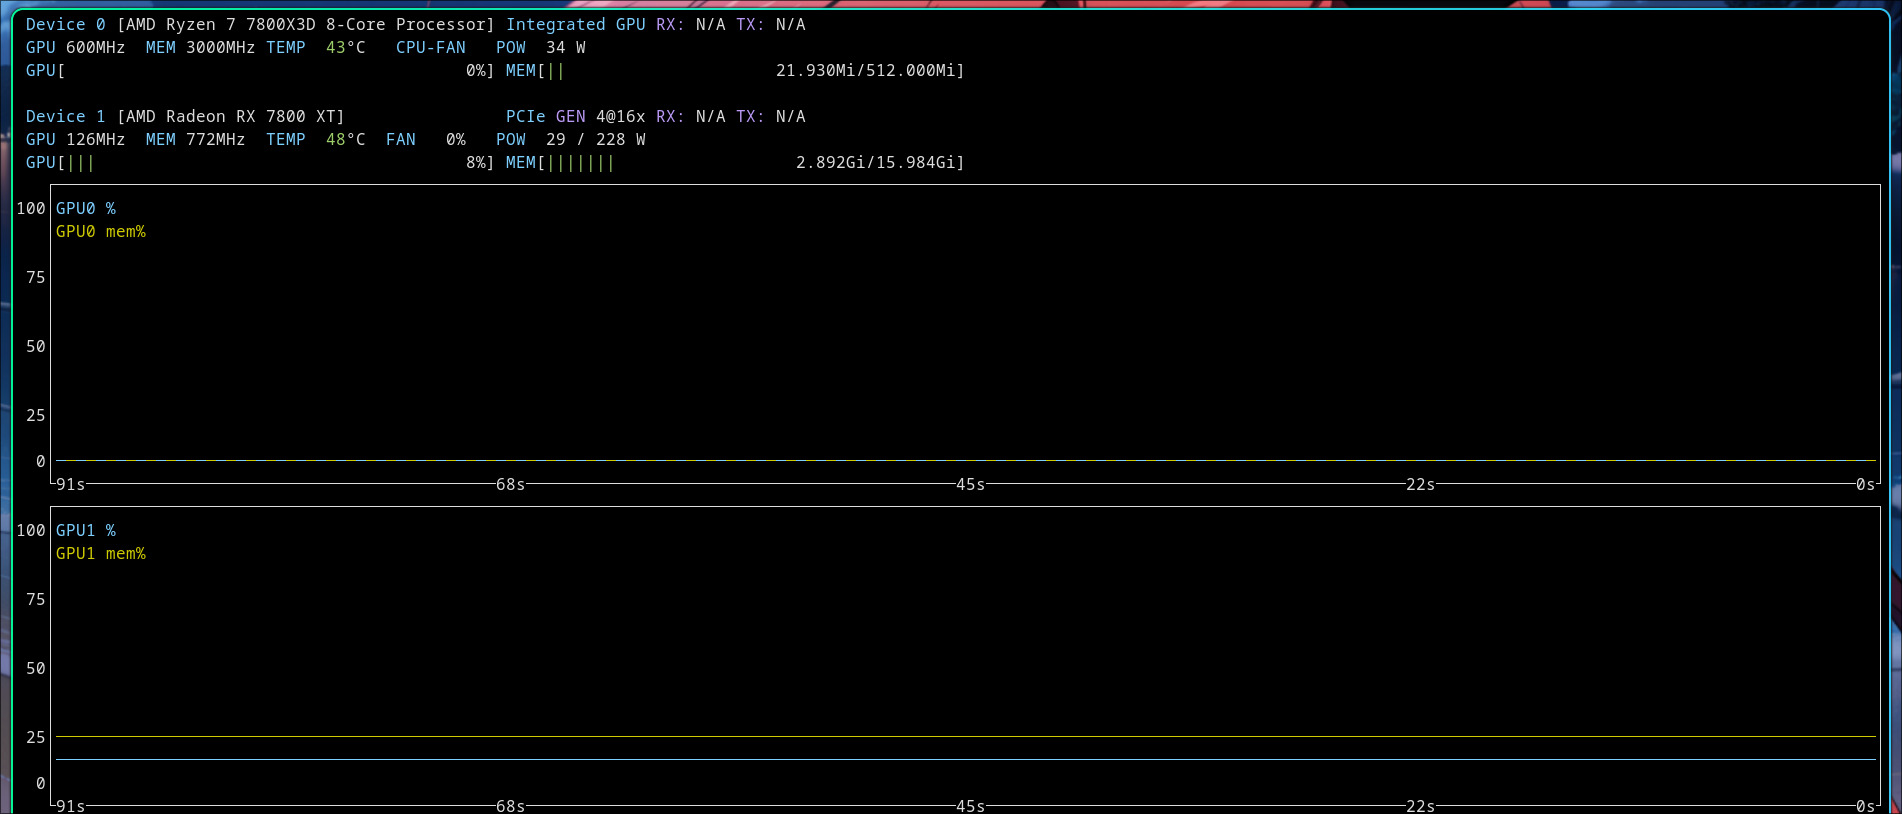Click the "GPU0 %" chart legend entry
This screenshot has height=814, width=1902.
click(x=86, y=208)
